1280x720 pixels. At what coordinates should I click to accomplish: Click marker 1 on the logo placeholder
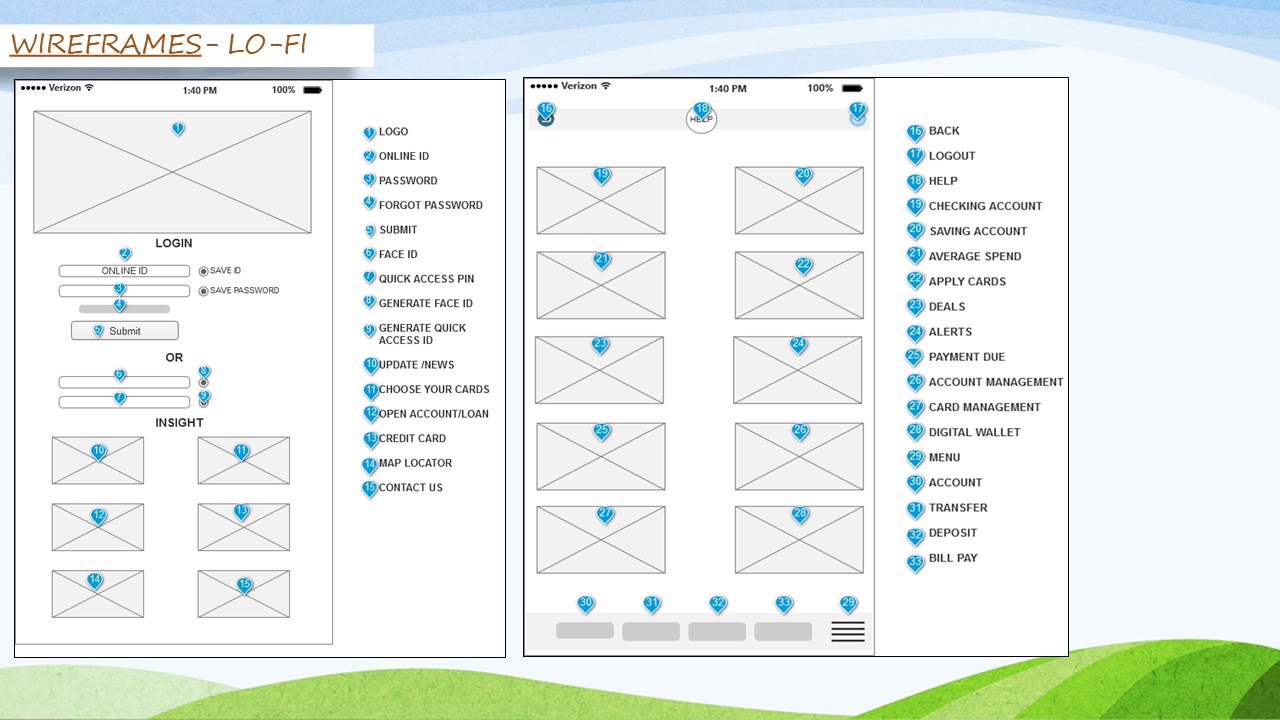click(x=178, y=129)
